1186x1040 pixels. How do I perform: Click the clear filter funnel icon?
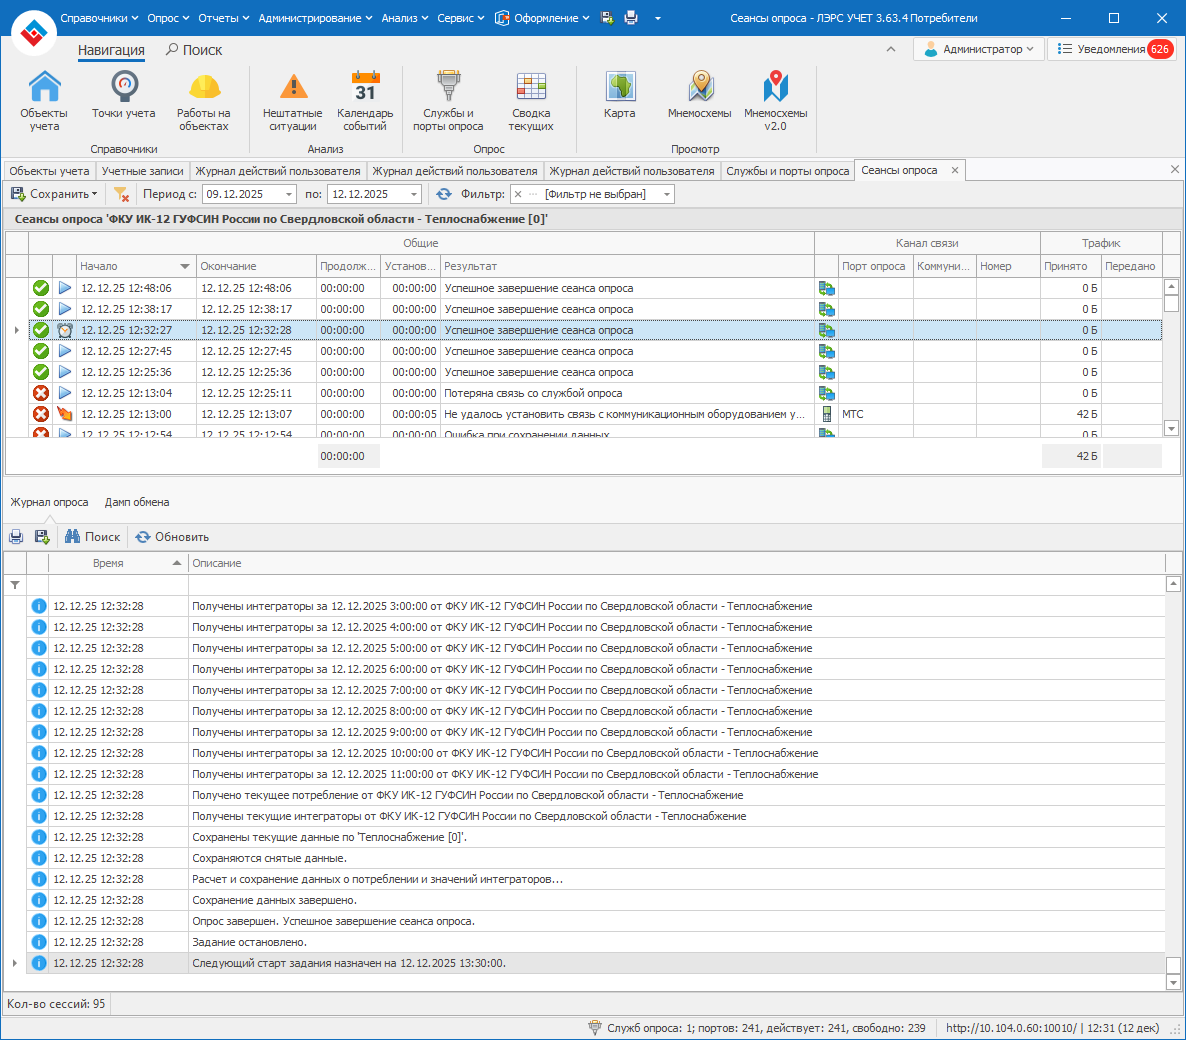pos(121,194)
